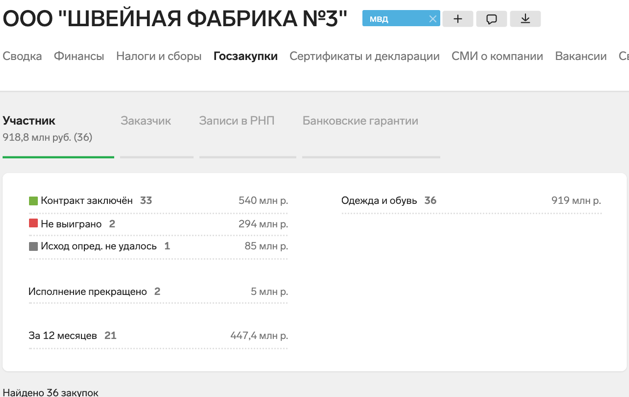Switch to the Финансы tab
The width and height of the screenshot is (629, 397).
[79, 56]
